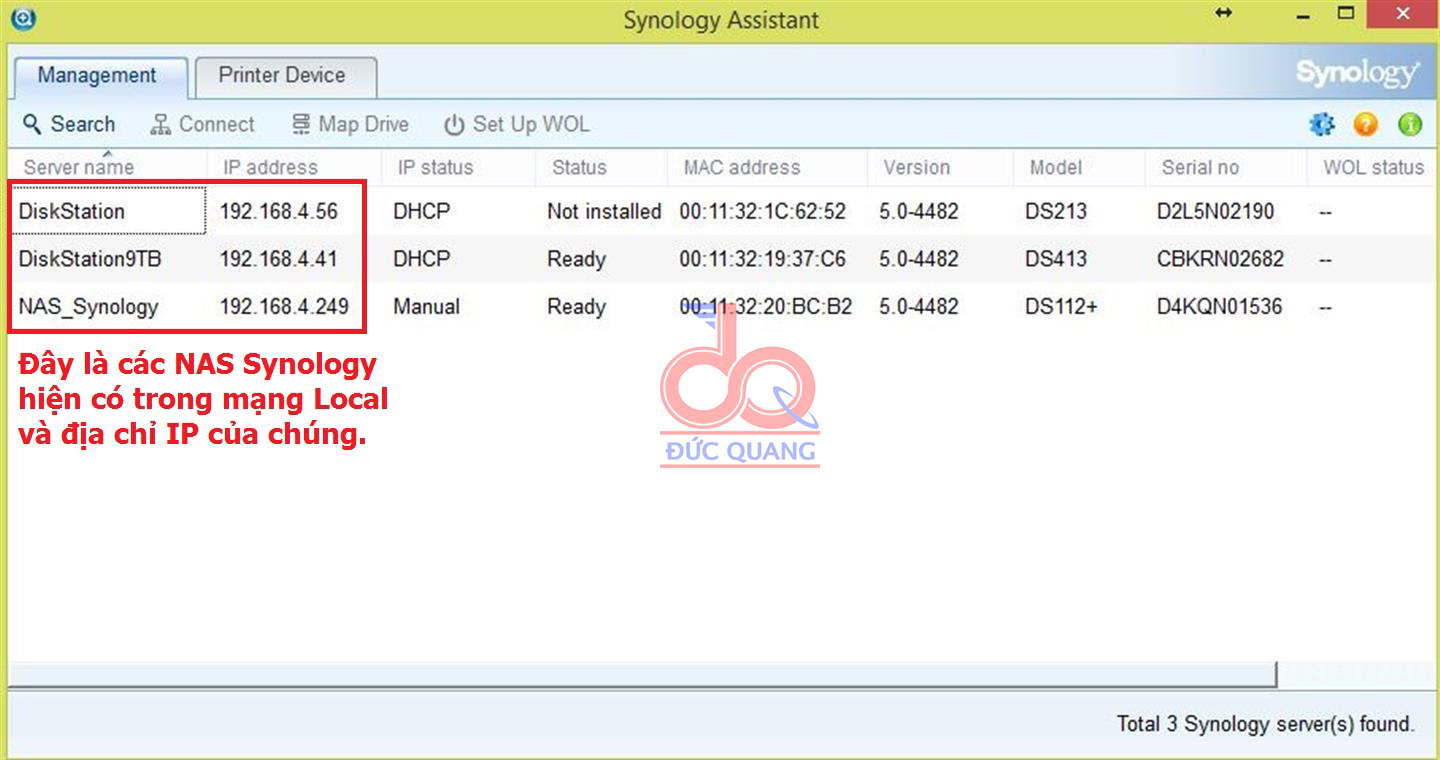1440x760 pixels.
Task: Click IP address 192.168.4.249
Action: (x=284, y=307)
